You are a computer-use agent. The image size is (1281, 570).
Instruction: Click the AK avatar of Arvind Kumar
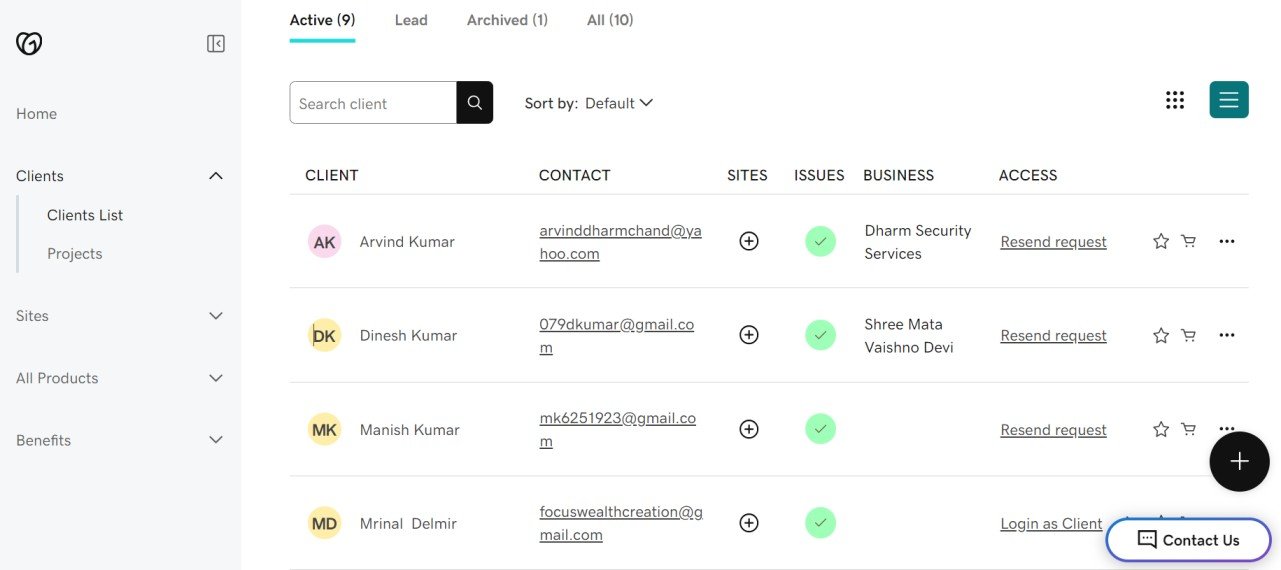324,242
